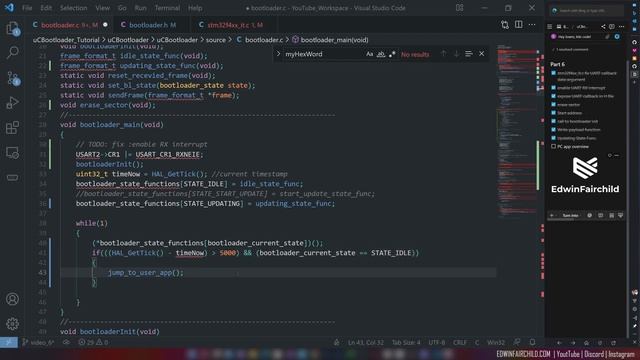Click the feedback icon in status bar
This screenshot has width=640, height=360.
(517, 342)
